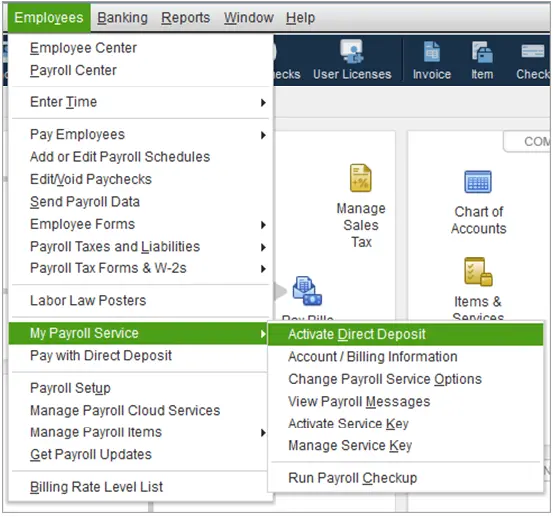Screen dimensions: 553x517
Task: Expand Payroll Tax Forms & W-2s submenu
Action: tap(140, 268)
